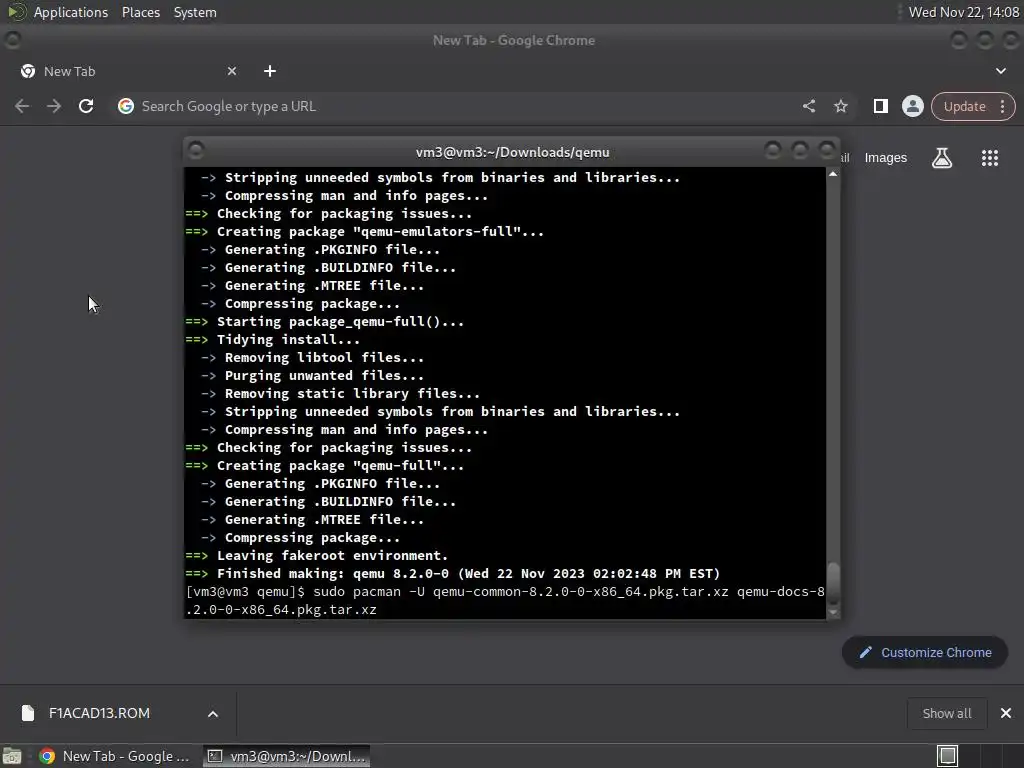Click the terminal scrollbar thumb
The height and width of the screenshot is (768, 1024).
coord(833,583)
